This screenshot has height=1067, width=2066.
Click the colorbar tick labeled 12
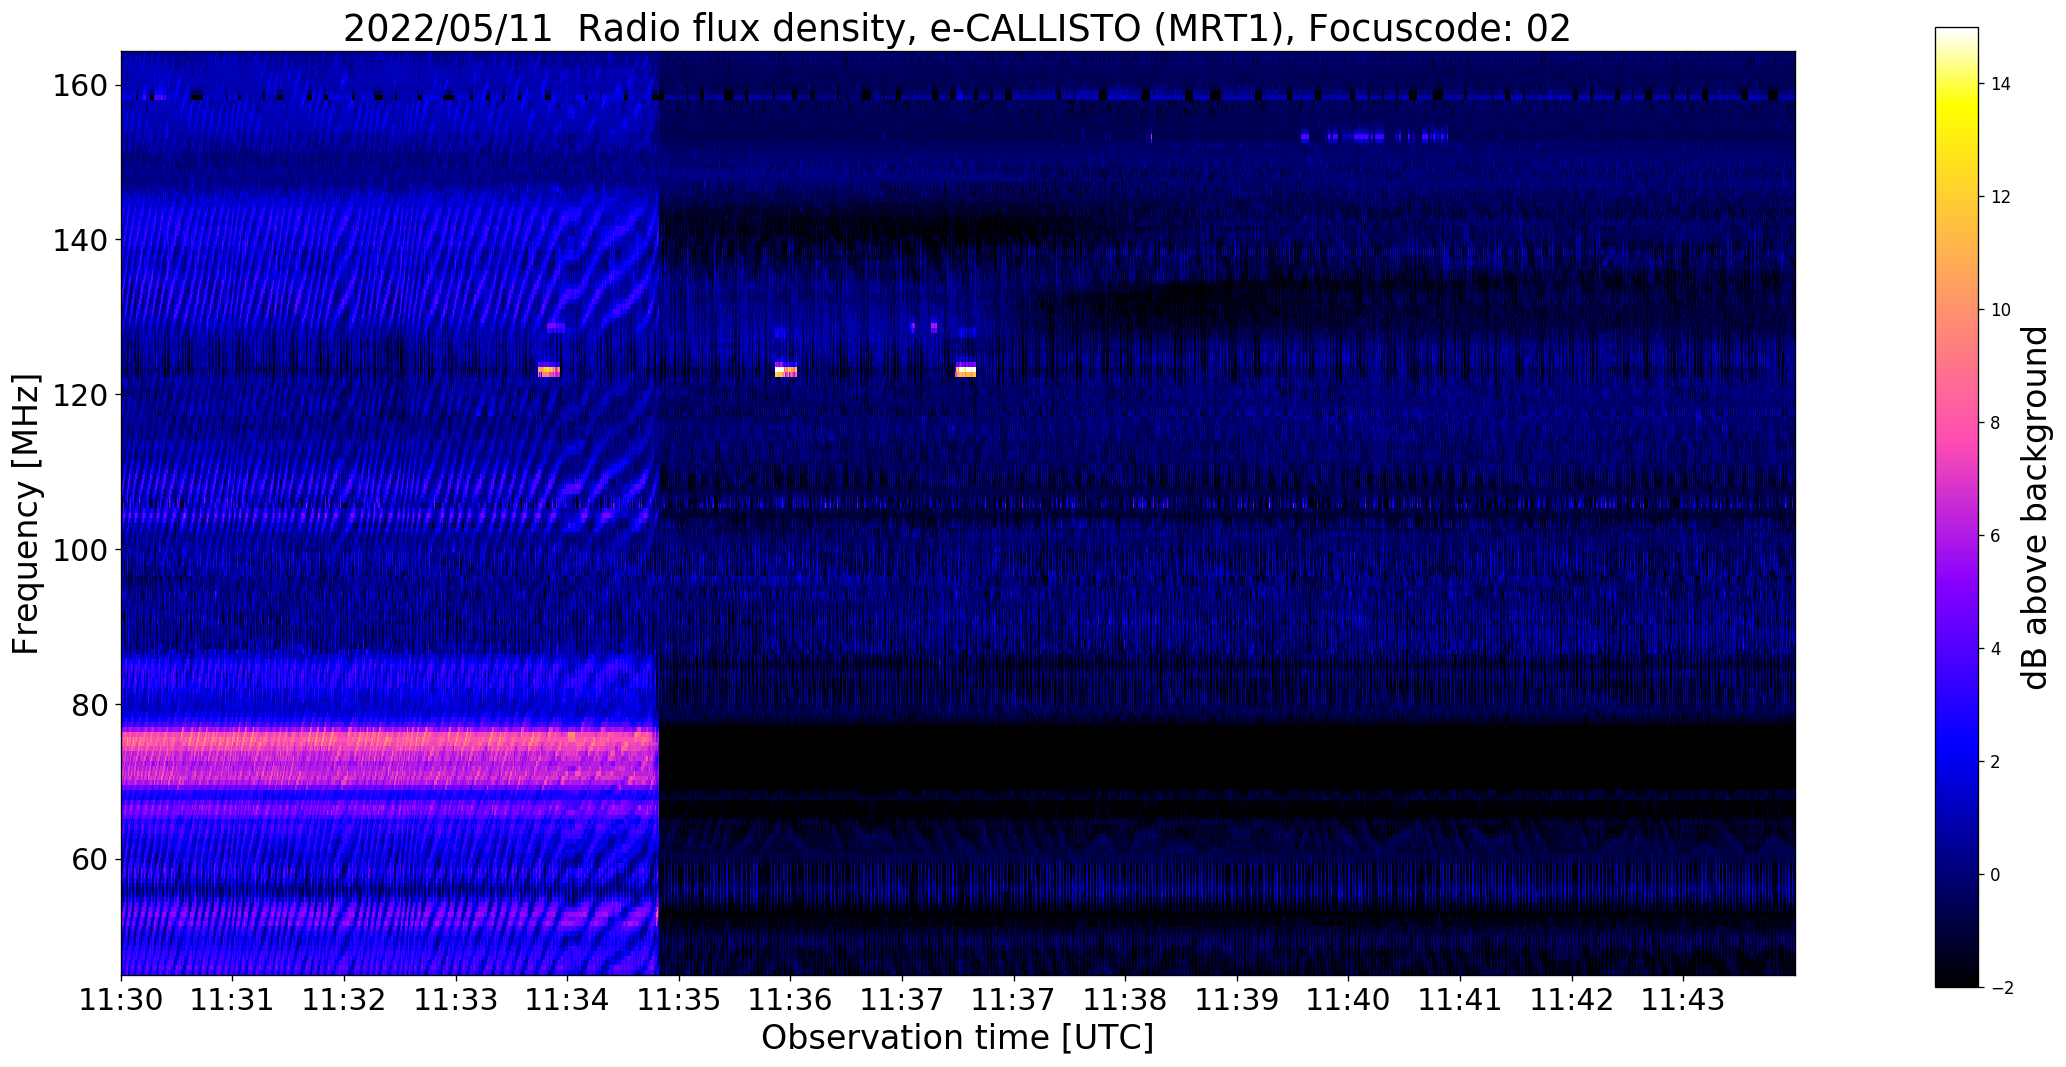(2001, 197)
